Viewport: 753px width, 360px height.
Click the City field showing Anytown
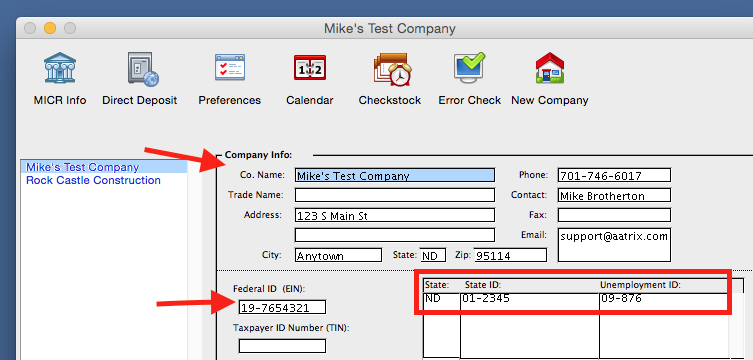(x=339, y=255)
